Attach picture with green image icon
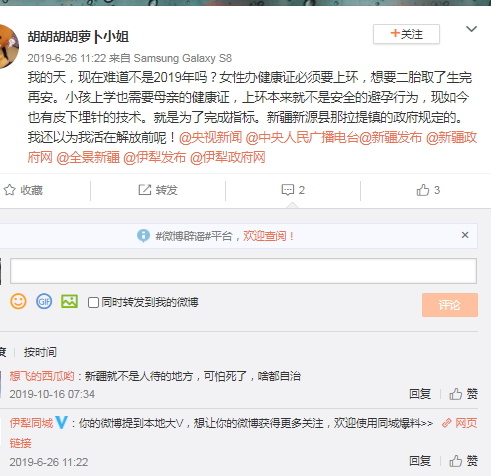This screenshot has width=491, height=476. coord(69,301)
